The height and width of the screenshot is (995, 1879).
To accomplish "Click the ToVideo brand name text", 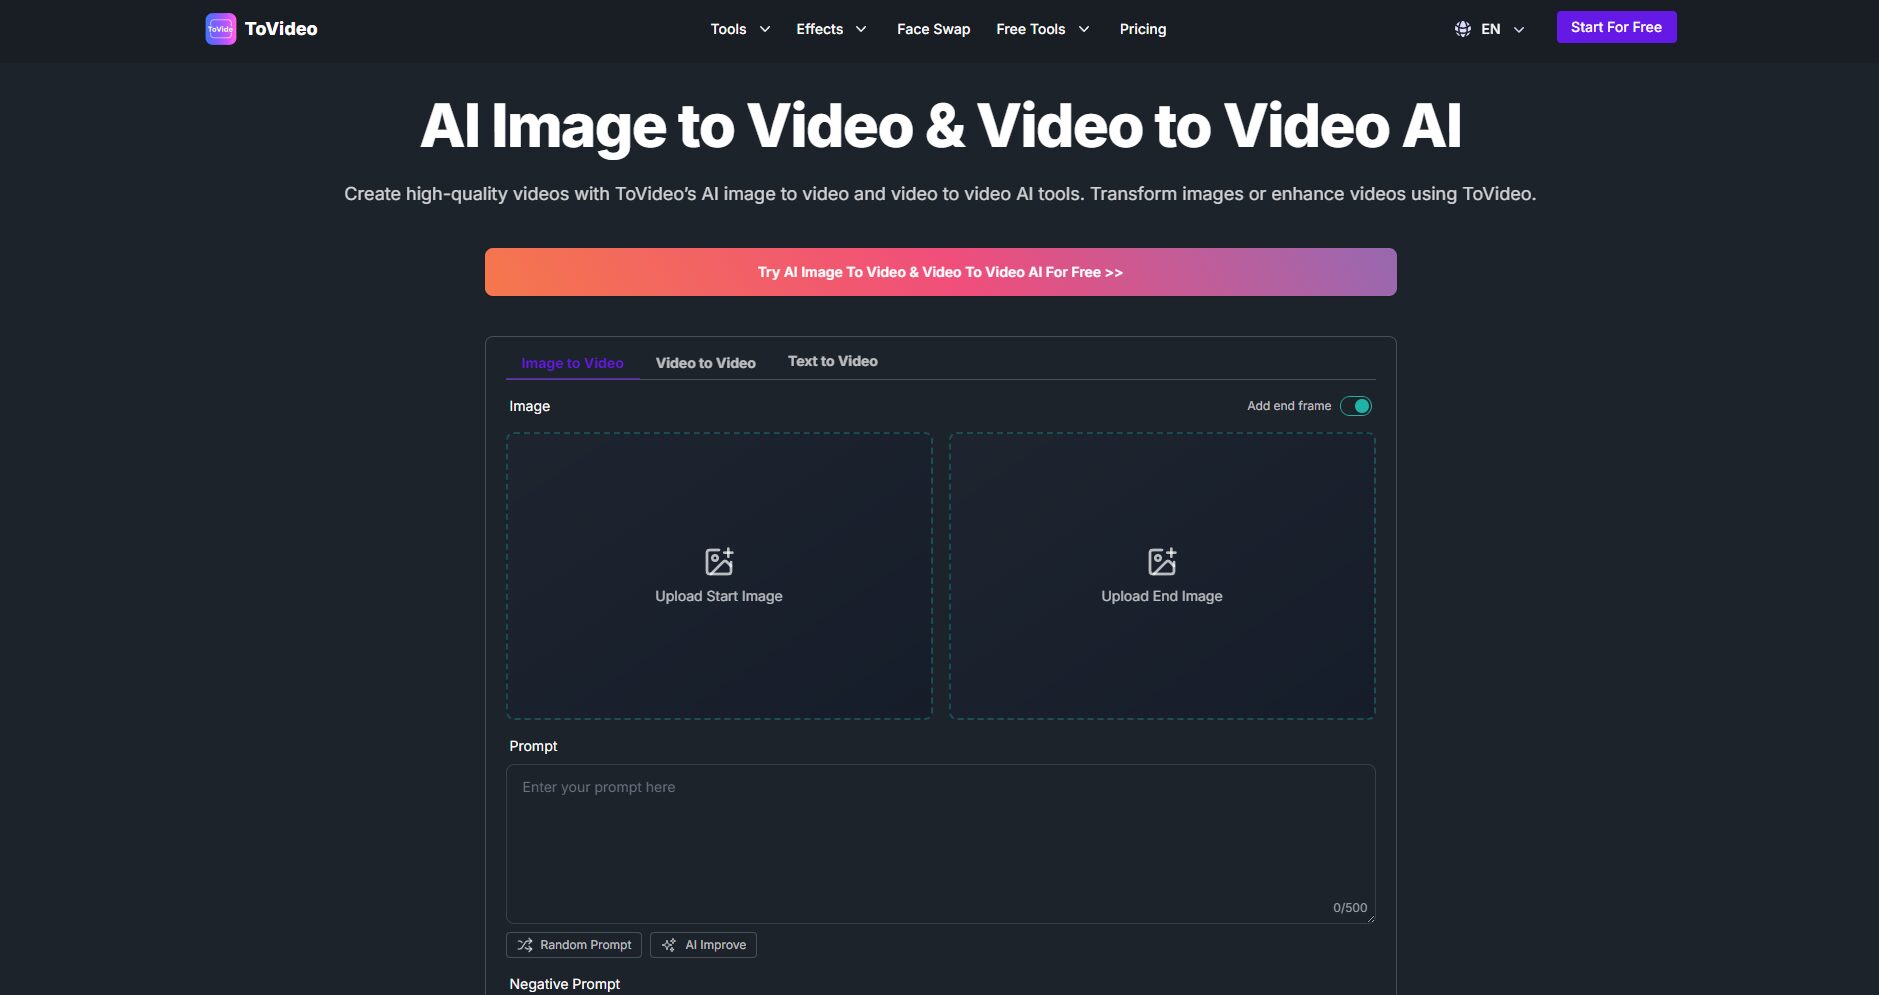I will tap(281, 29).
